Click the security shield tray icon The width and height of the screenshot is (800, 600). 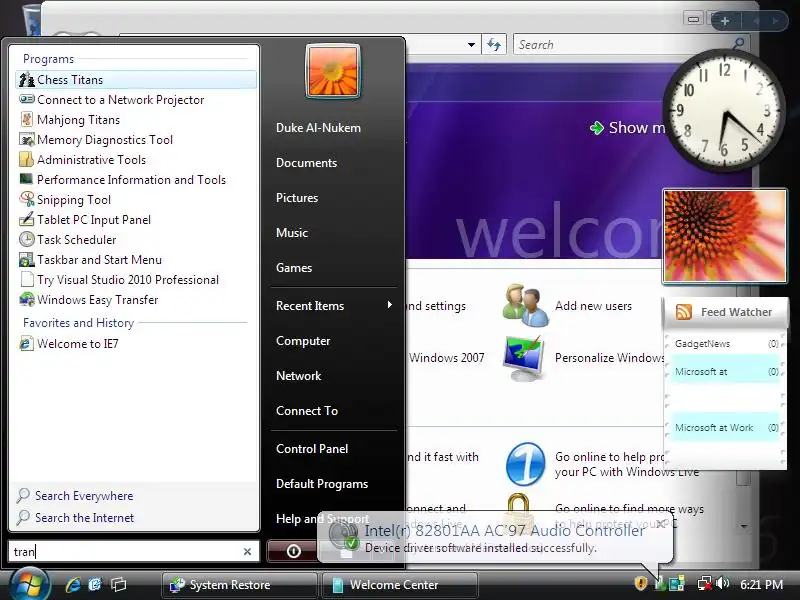[640, 583]
